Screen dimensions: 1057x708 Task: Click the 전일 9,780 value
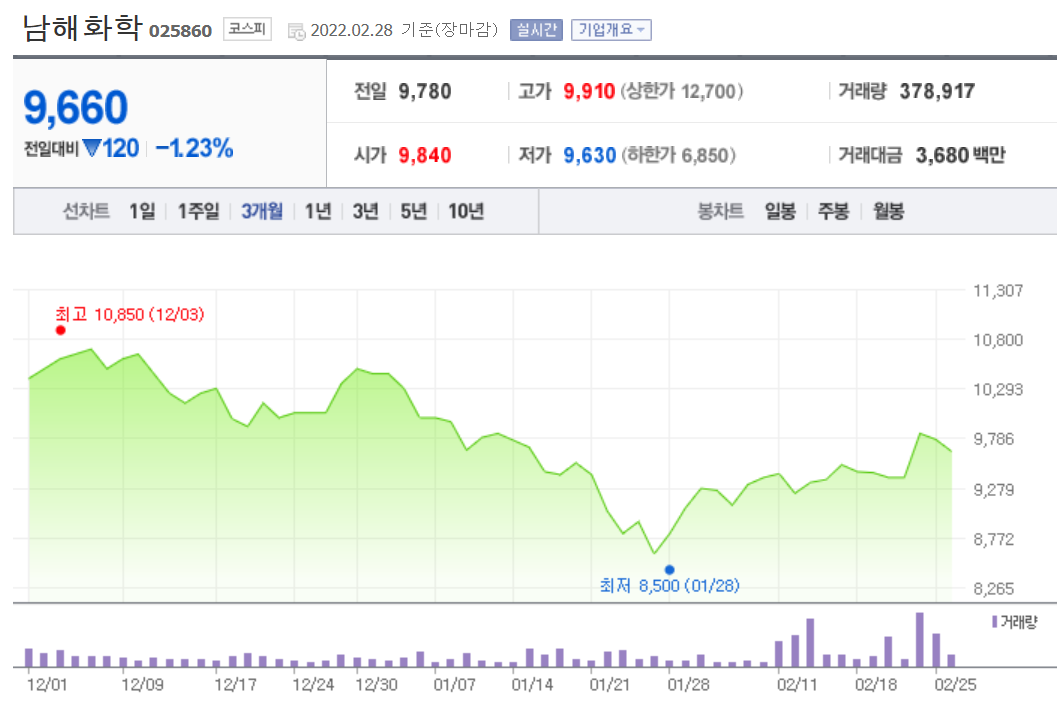click(425, 92)
